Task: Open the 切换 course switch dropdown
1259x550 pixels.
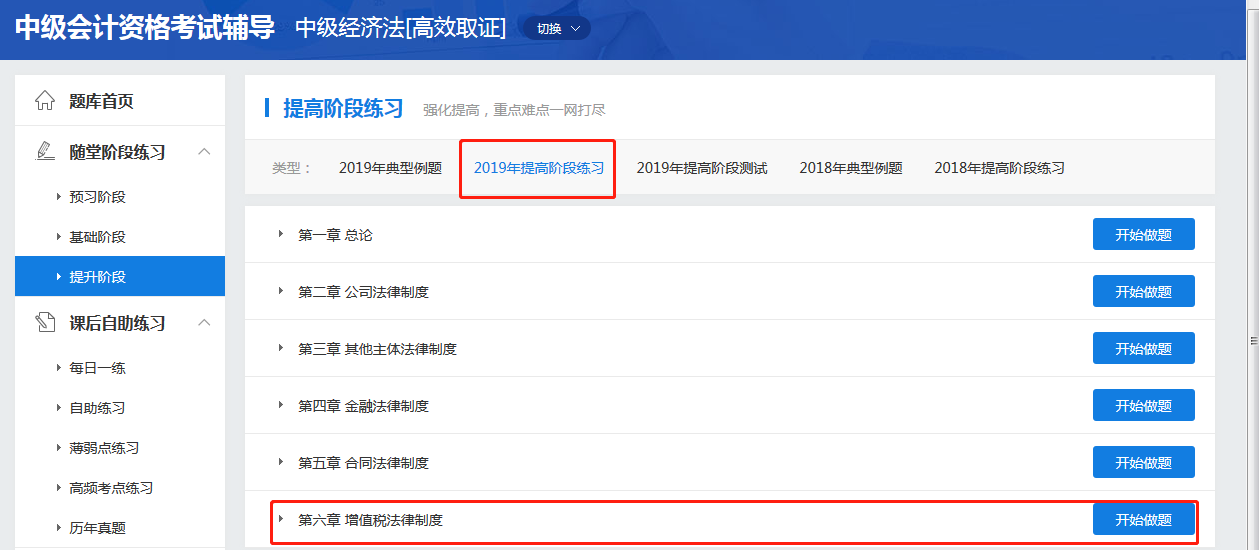Action: (557, 29)
